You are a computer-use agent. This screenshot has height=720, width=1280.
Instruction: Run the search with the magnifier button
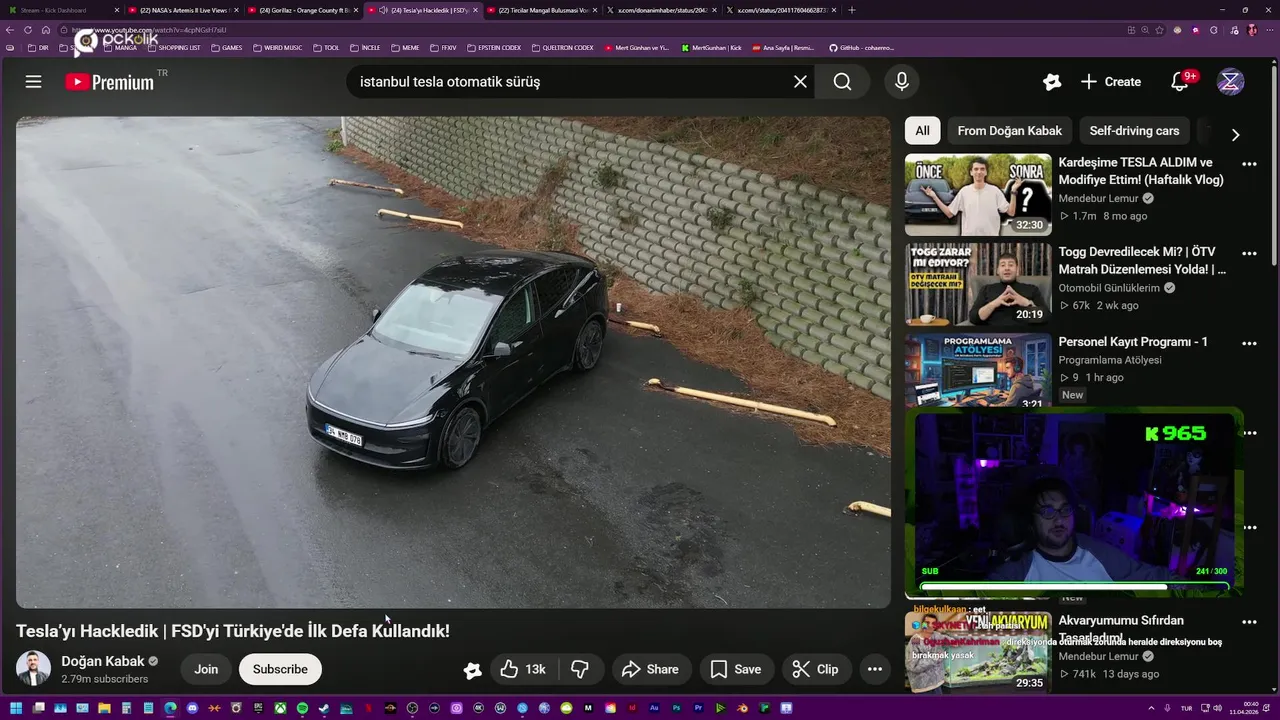tap(842, 82)
